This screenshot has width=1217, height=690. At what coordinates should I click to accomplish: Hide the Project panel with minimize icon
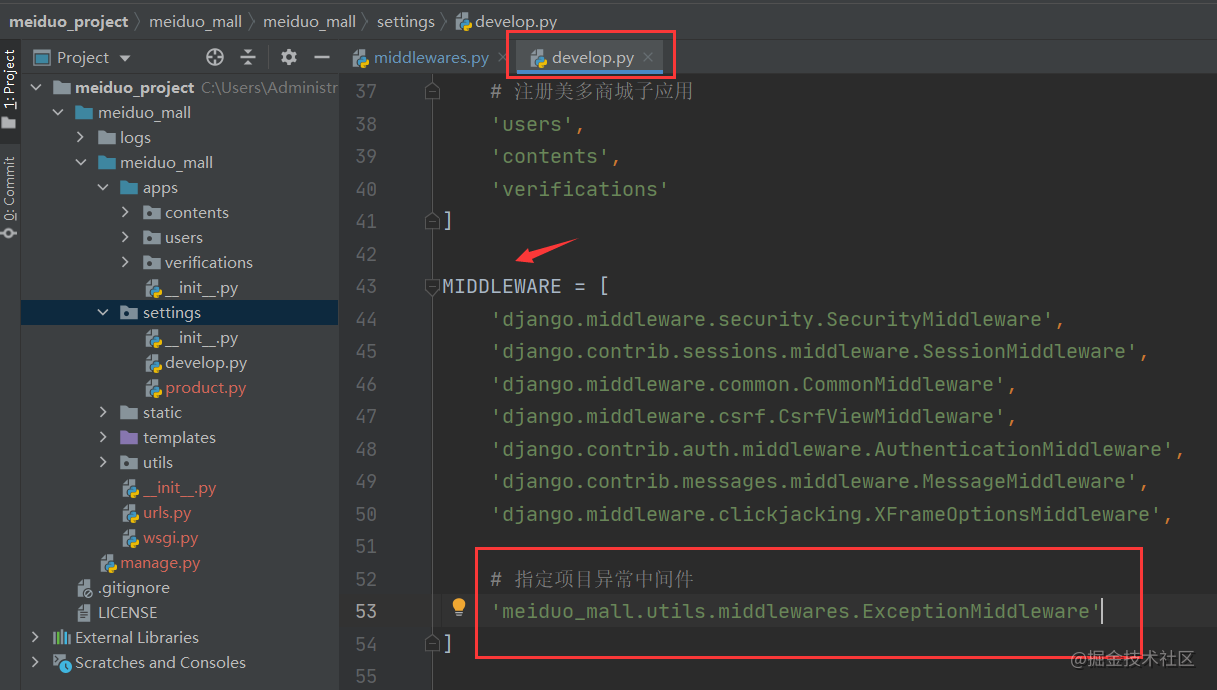click(x=322, y=57)
